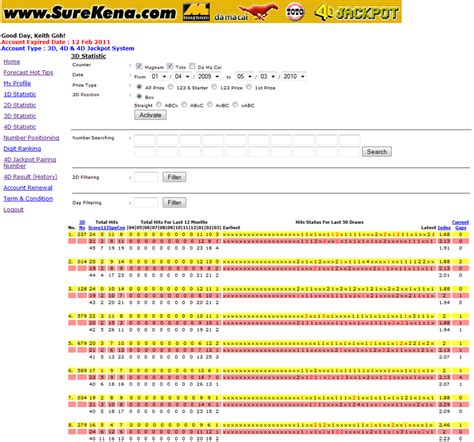The width and height of the screenshot is (474, 442).
Task: Open the To year dropdown showing 2010
Action: [294, 77]
